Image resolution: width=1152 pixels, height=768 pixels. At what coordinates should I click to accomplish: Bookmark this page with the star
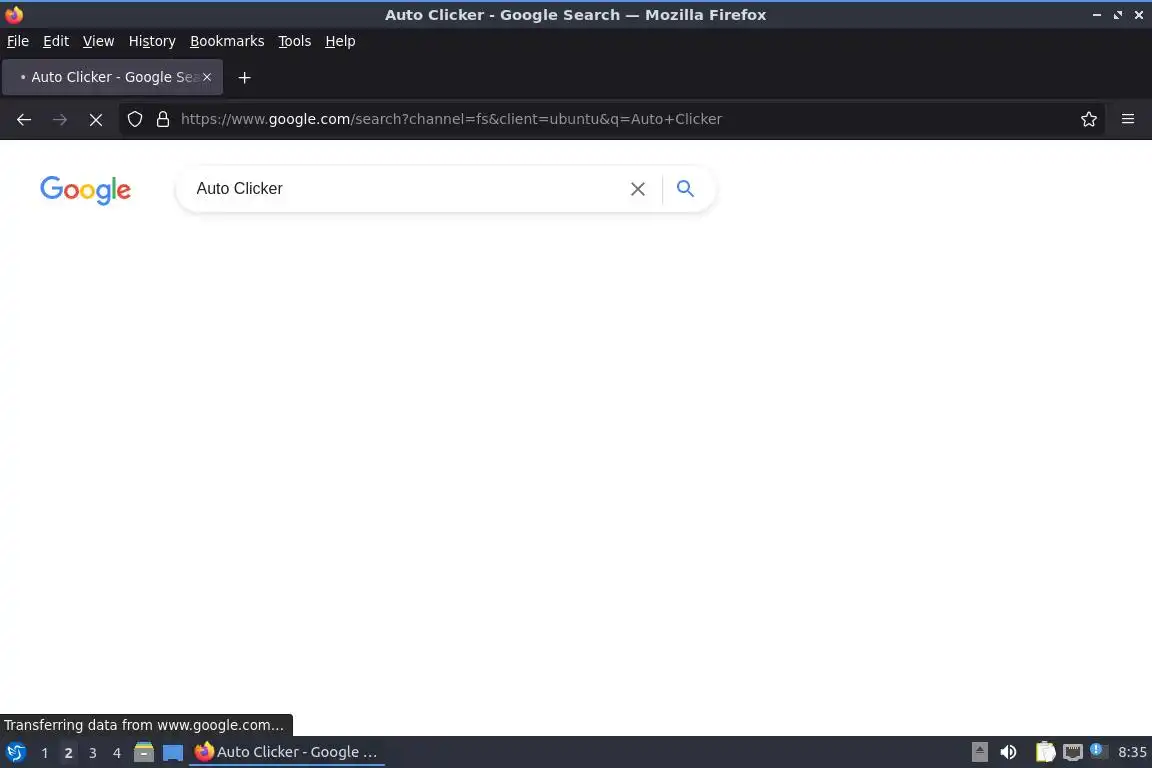click(x=1089, y=119)
